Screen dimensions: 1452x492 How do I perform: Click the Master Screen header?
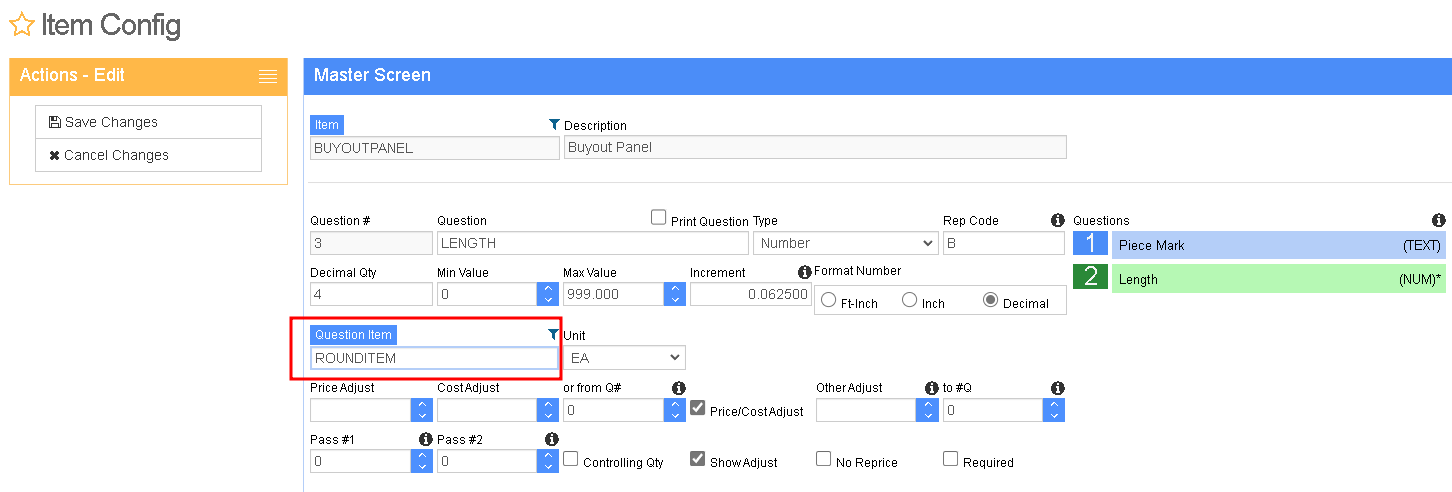coord(877,76)
